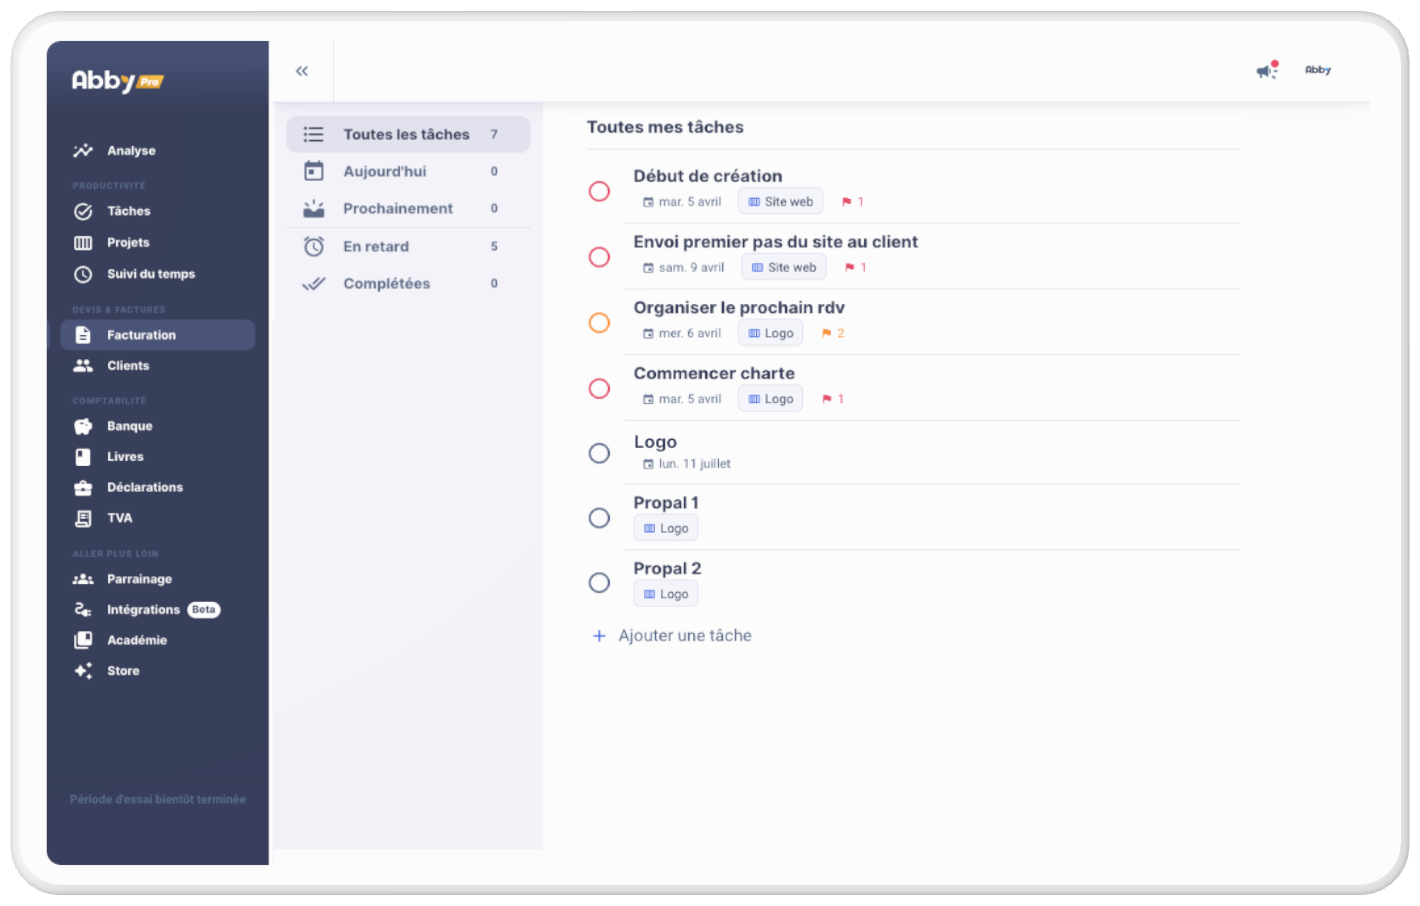Complete the 'Propal 2' task circle
The image size is (1420, 906).
coord(599,583)
